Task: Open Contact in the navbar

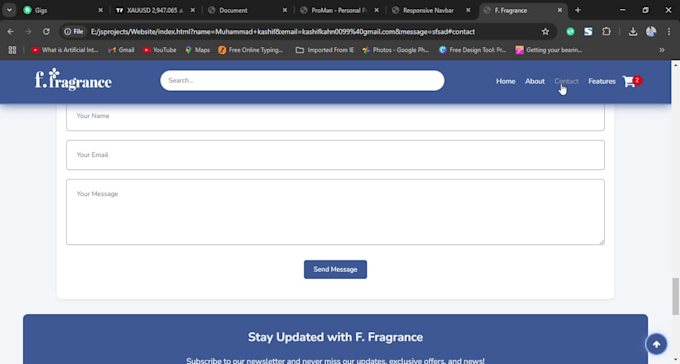Action: [566, 81]
